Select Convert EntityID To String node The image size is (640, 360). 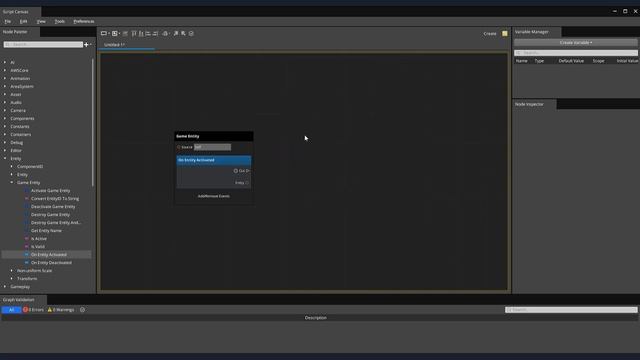55,198
